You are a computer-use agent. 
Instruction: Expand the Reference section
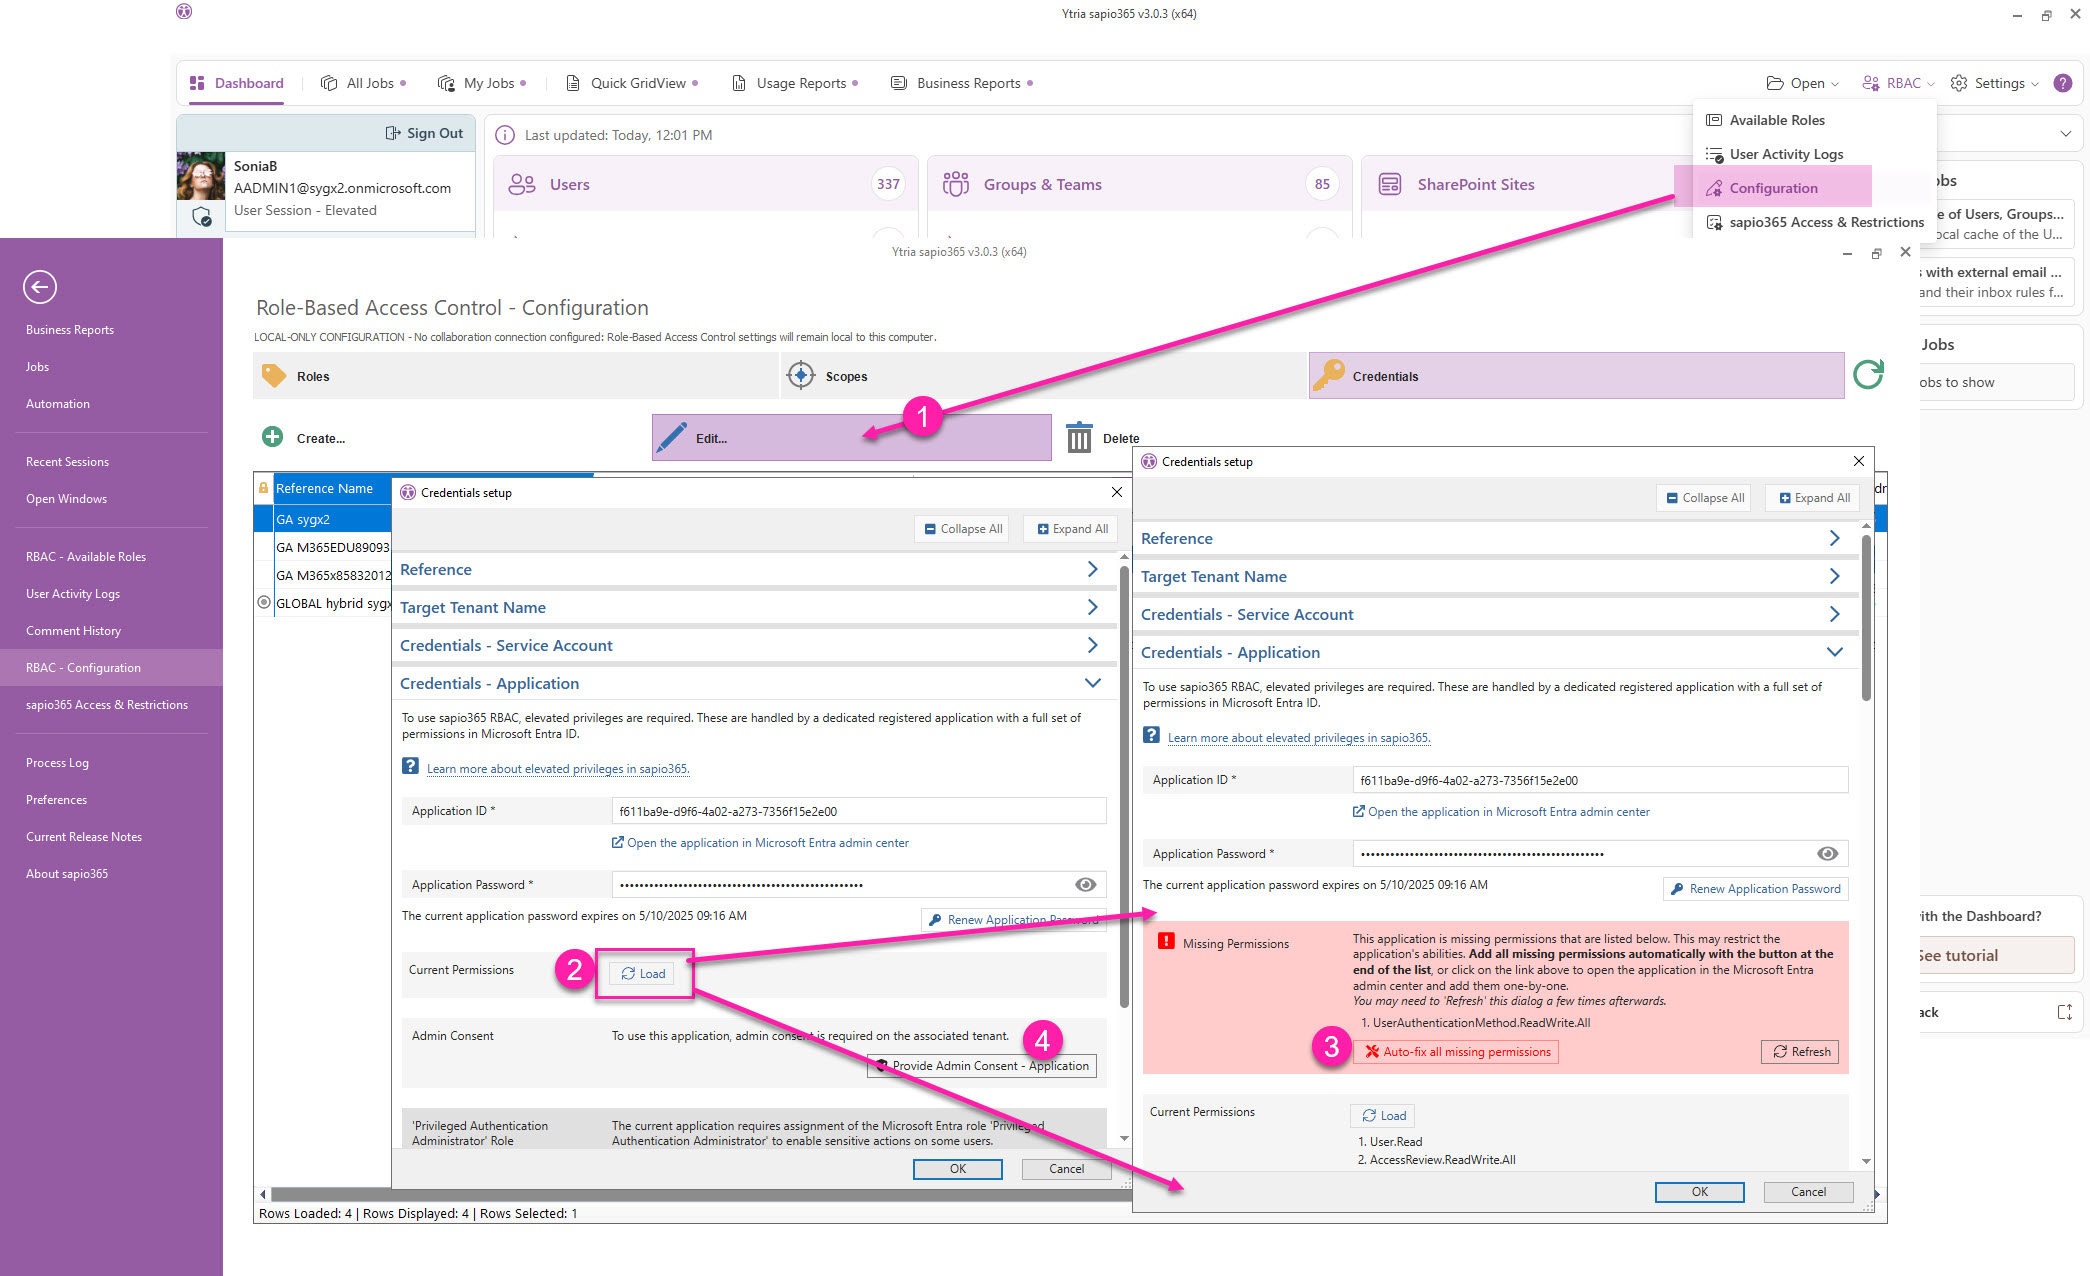(x=1834, y=538)
